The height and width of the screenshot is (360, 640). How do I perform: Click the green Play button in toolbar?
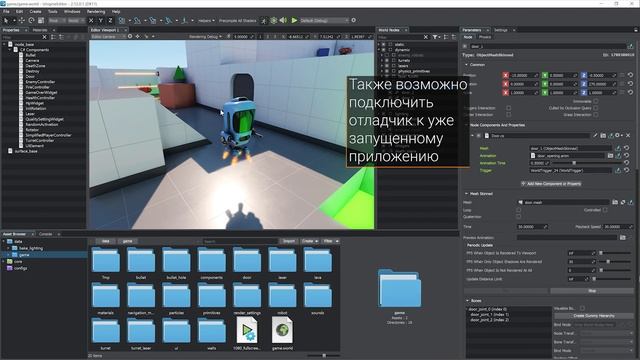[294, 20]
